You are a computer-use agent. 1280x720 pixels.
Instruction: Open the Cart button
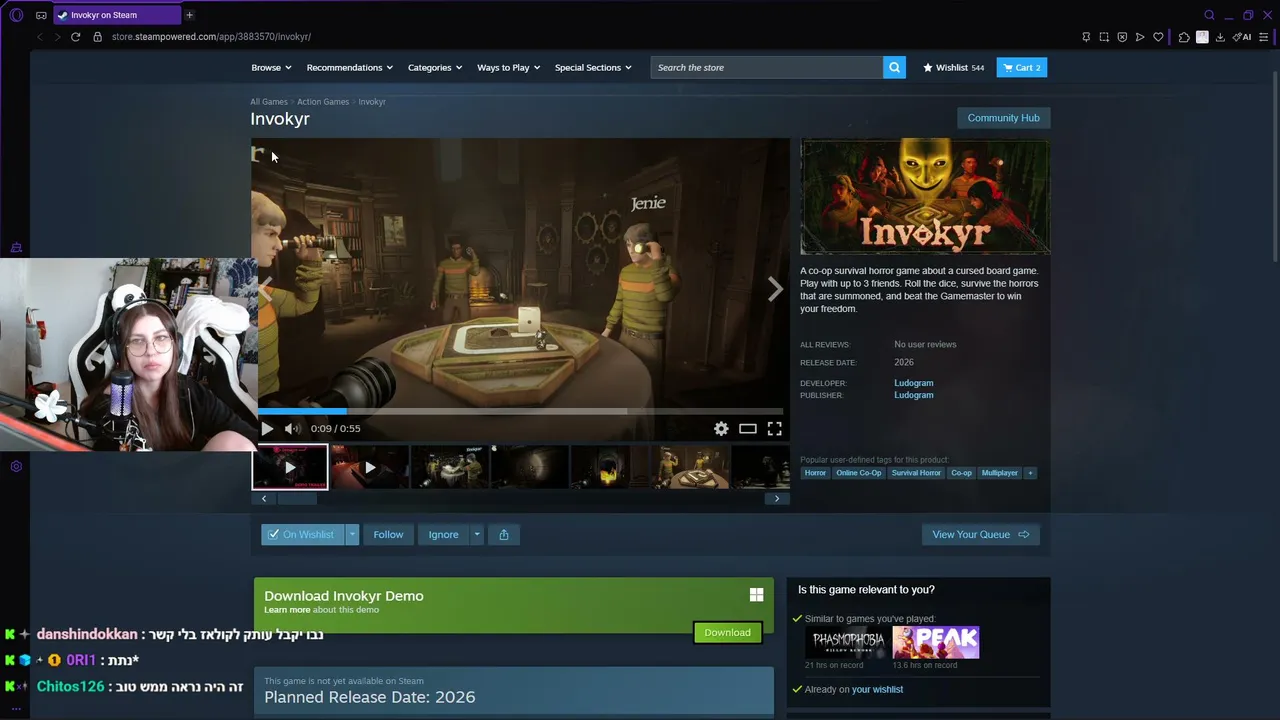click(x=1021, y=67)
